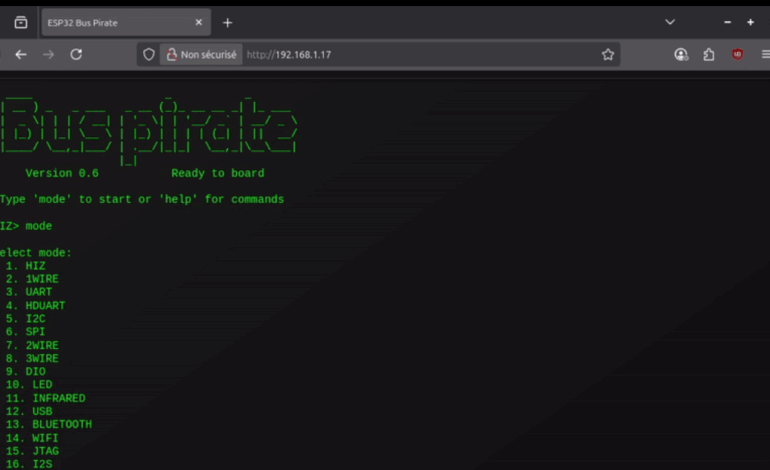
Task: Click the '14. WIFI' mode line
Action: pyautogui.click(x=32, y=438)
